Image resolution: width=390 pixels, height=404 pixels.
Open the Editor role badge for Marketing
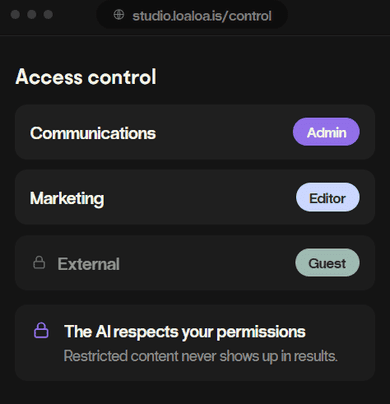(x=328, y=197)
